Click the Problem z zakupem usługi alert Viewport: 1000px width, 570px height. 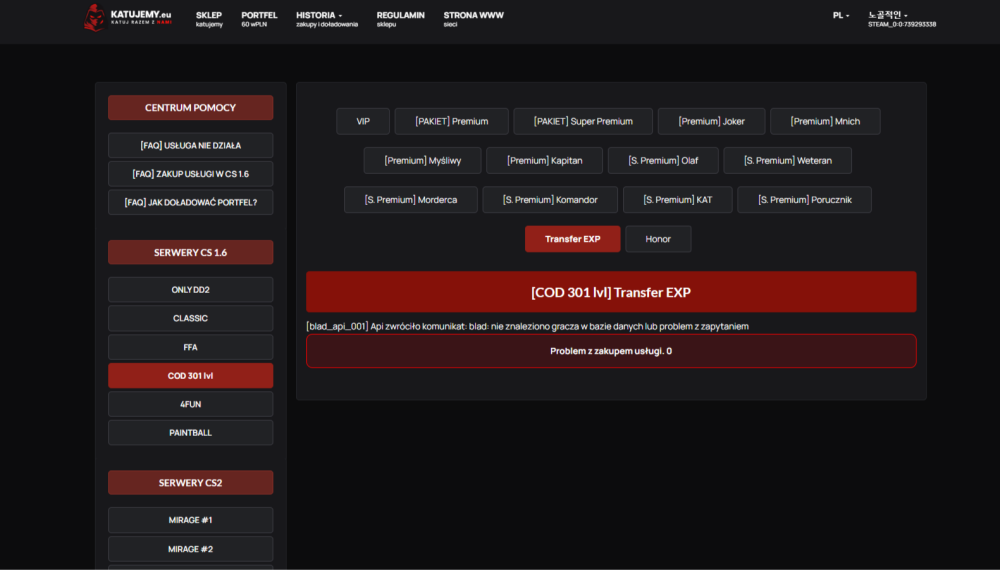611,351
